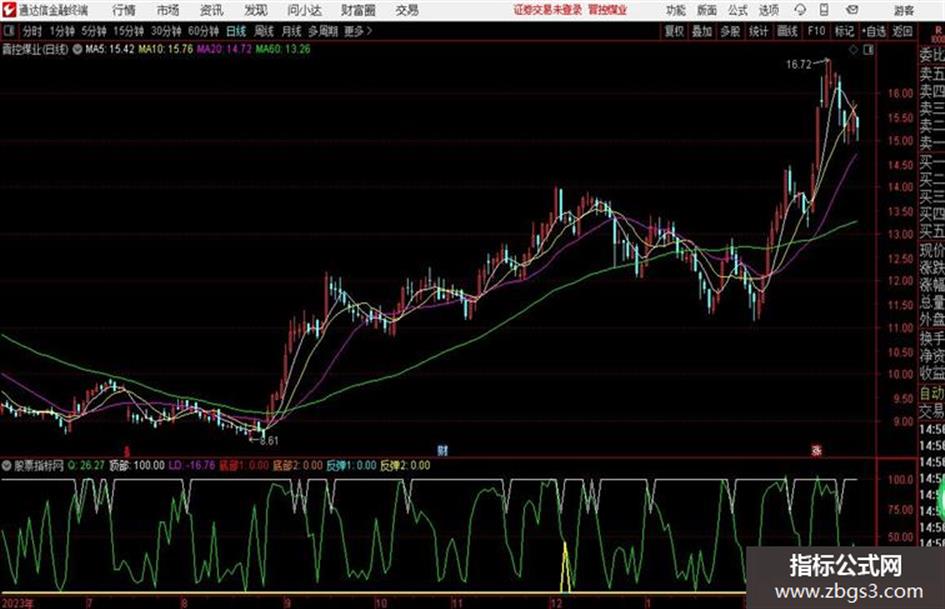Image resolution: width=945 pixels, height=609 pixels.
Task: Click the 反弹1: 0.00 indicator value
Action: 351,465
